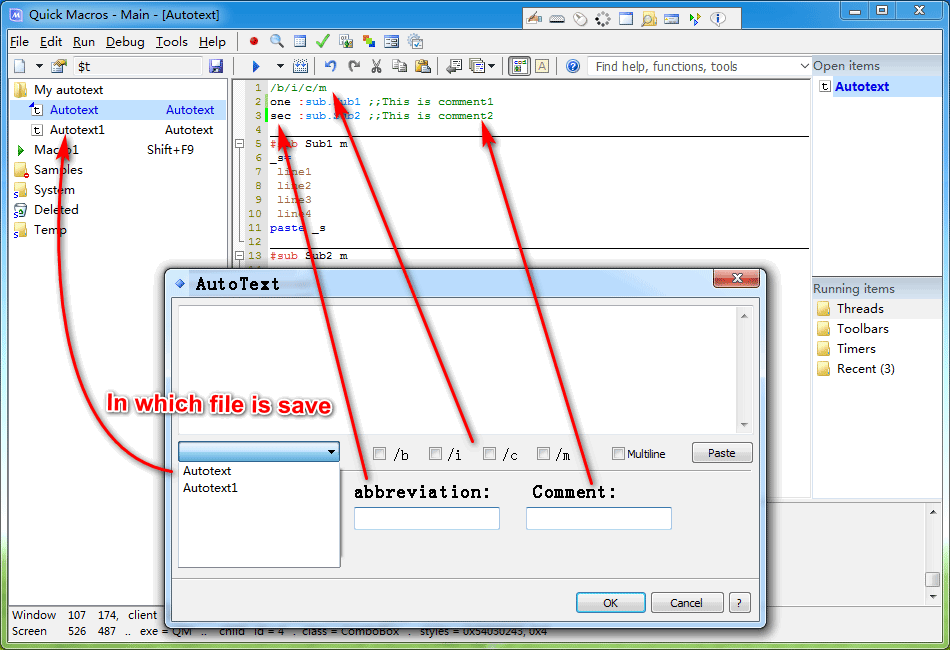Click the OK button in AutoText dialog
Image resolution: width=950 pixels, height=650 pixels.
click(610, 603)
